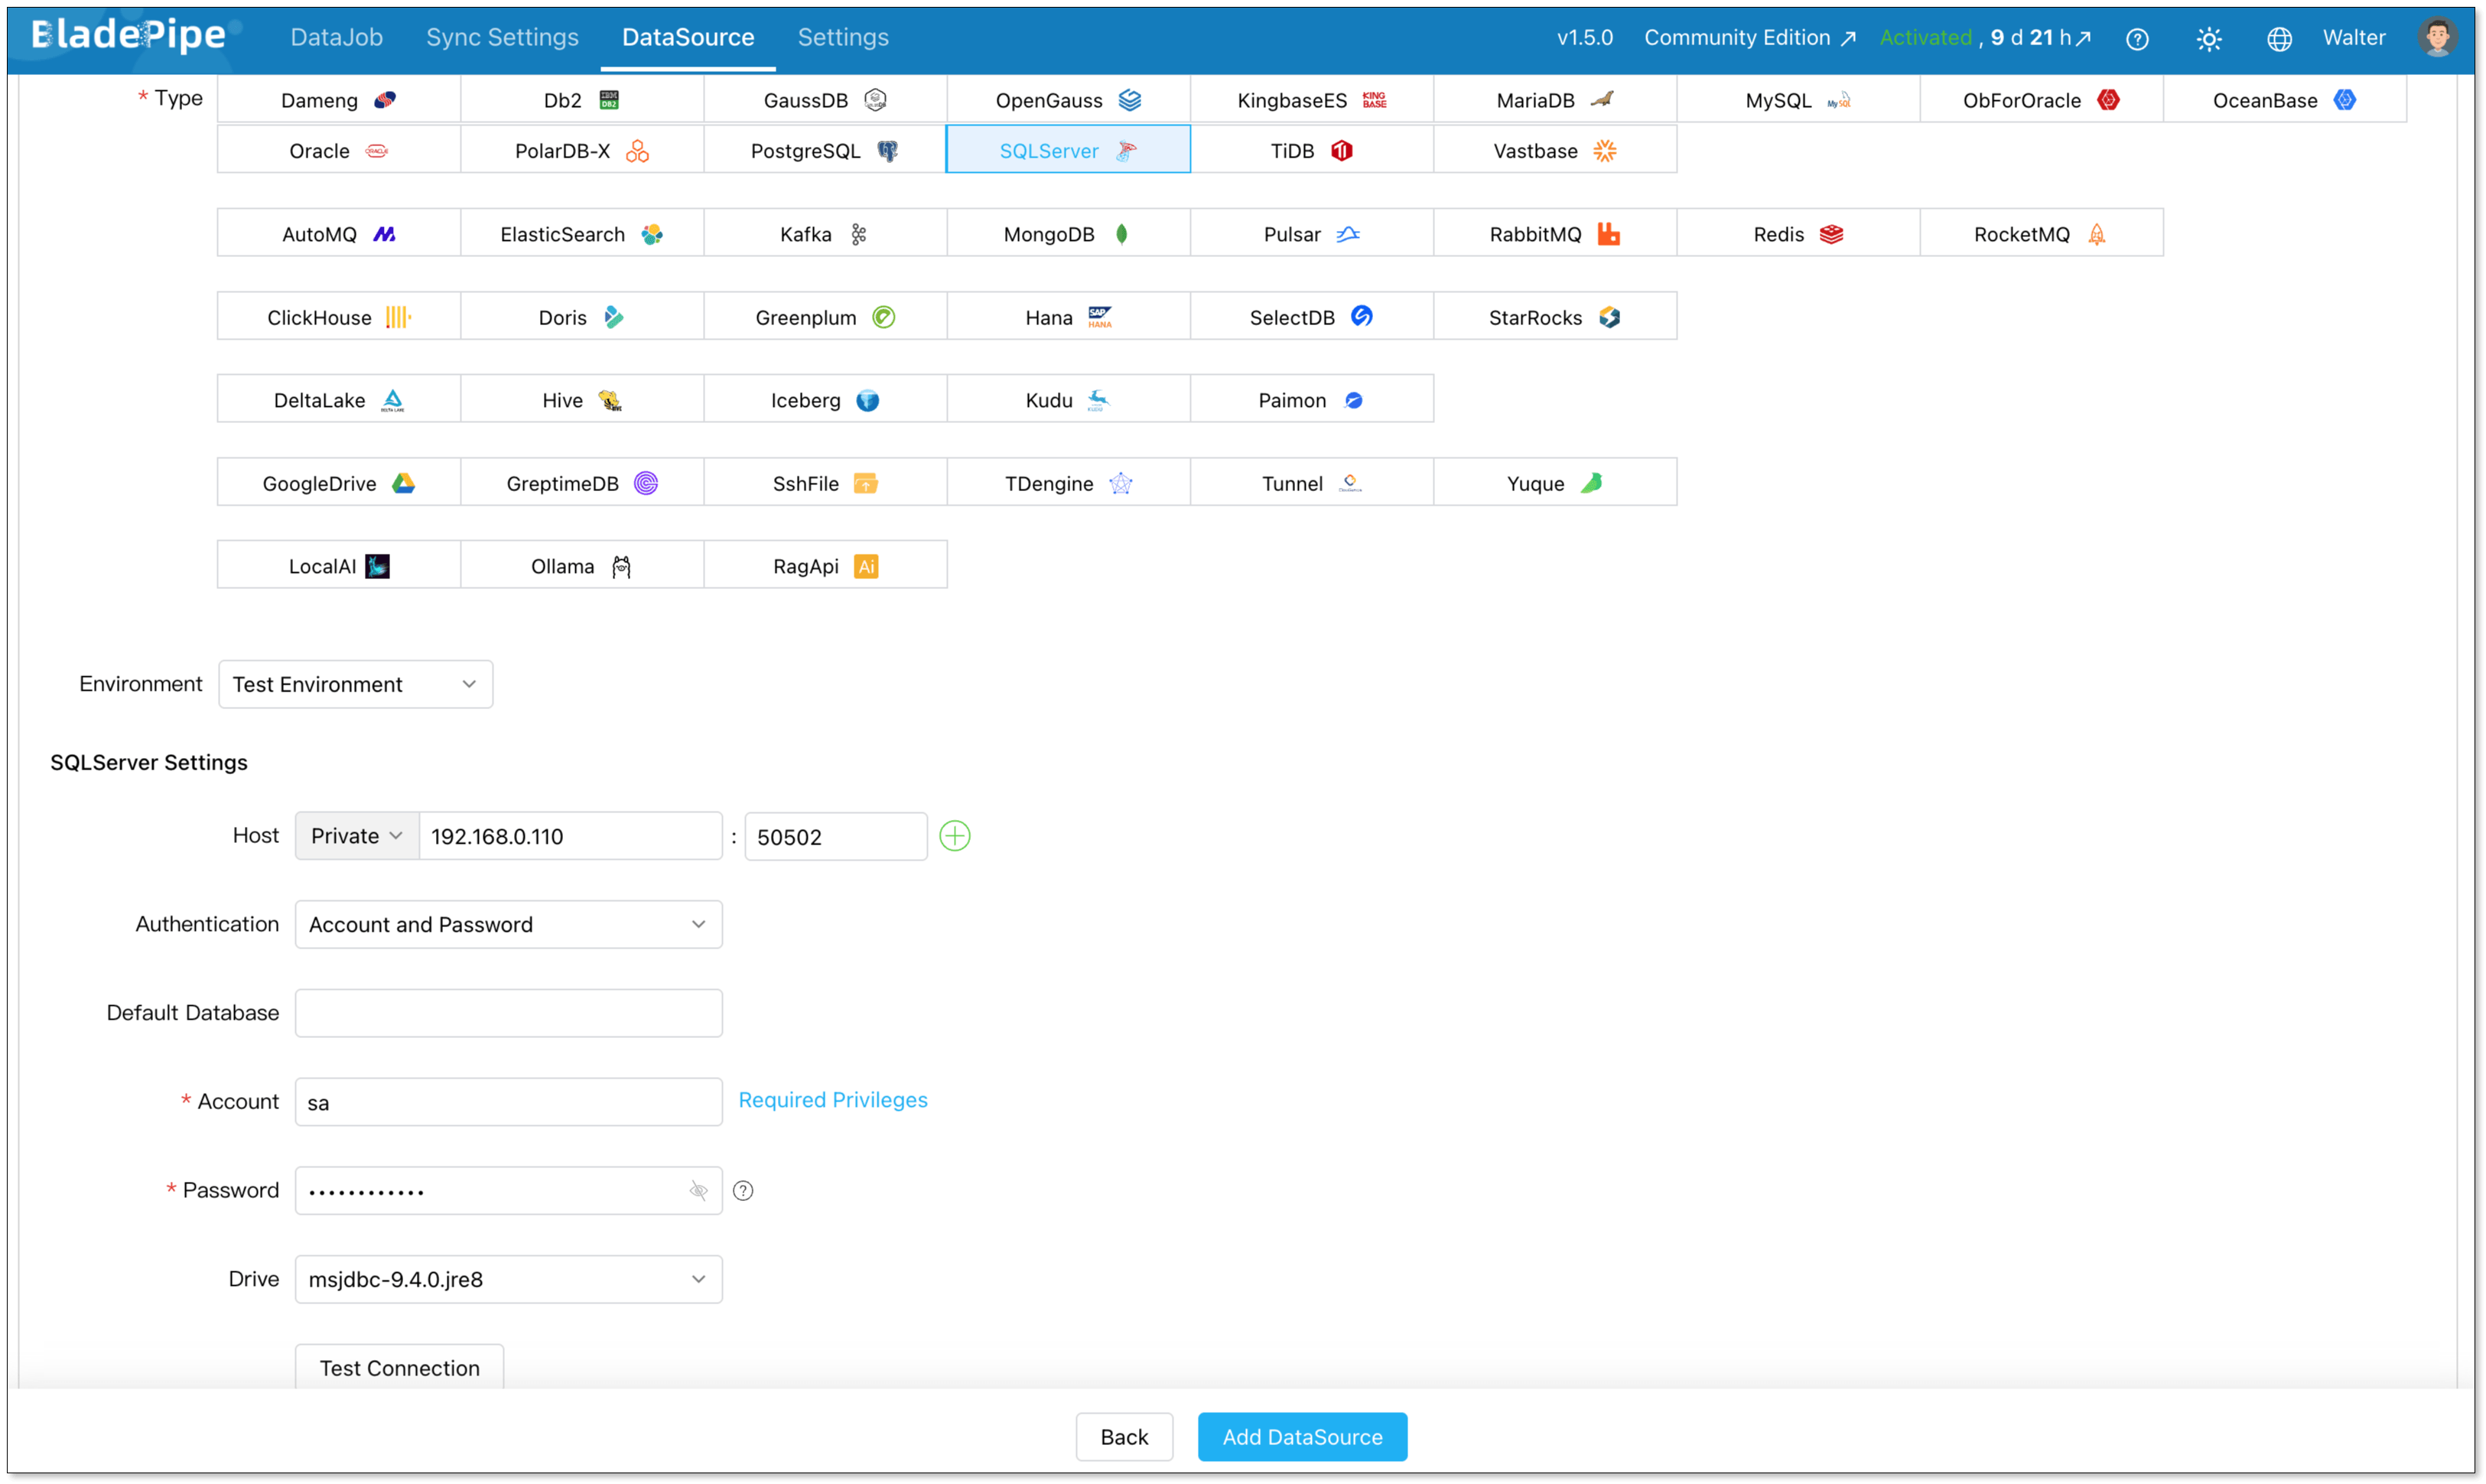Open the Sync Settings tab
The height and width of the screenshot is (1484, 2486).
[502, 37]
